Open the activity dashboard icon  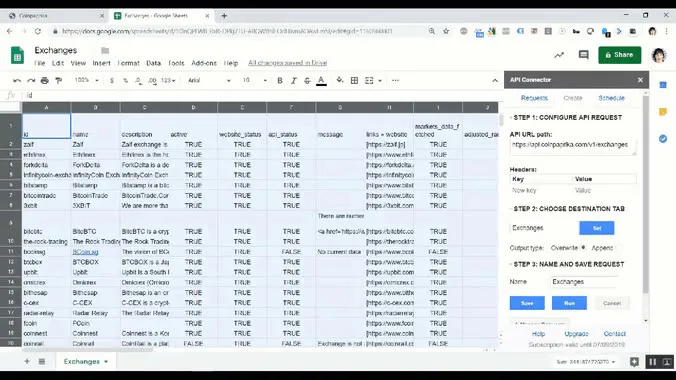point(559,55)
